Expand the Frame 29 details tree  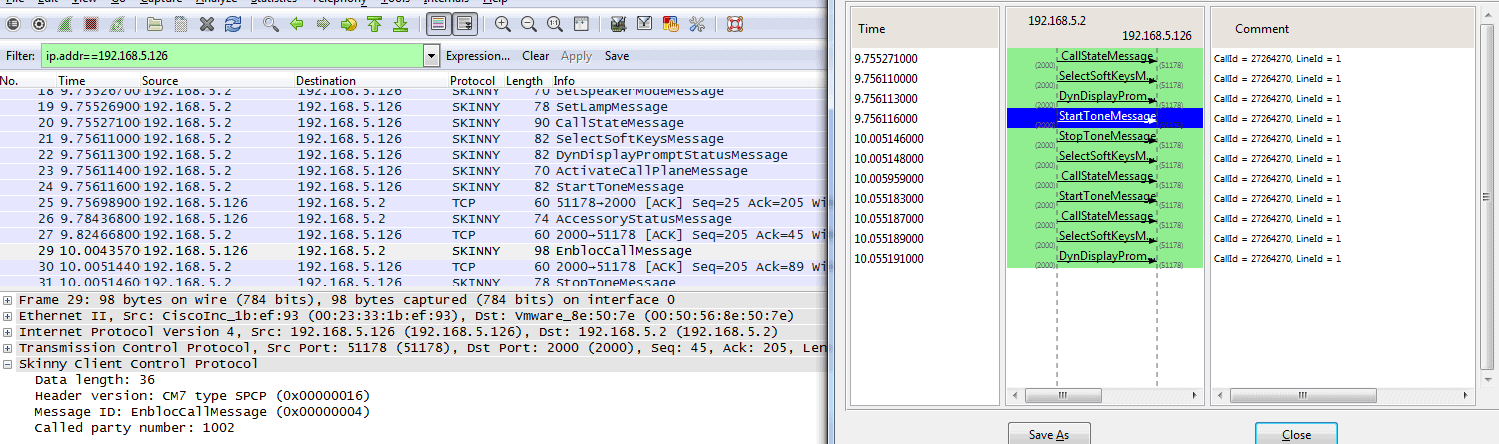tap(9, 300)
